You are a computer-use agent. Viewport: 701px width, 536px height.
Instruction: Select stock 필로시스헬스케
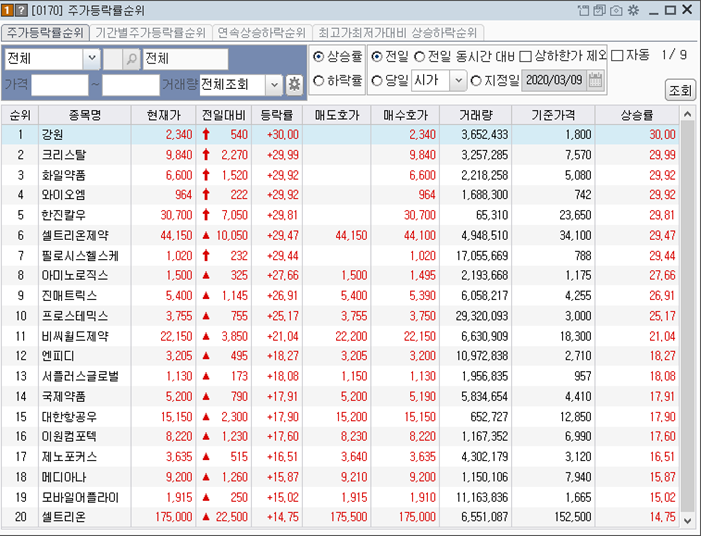coord(80,256)
